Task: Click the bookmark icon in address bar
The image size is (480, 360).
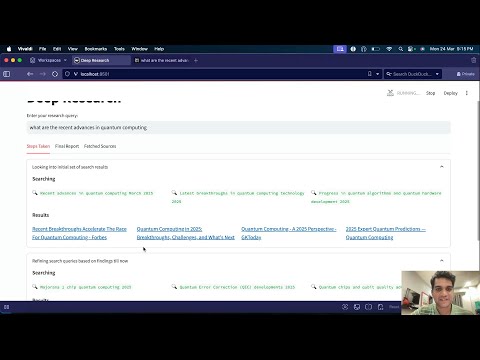Action: click(369, 74)
